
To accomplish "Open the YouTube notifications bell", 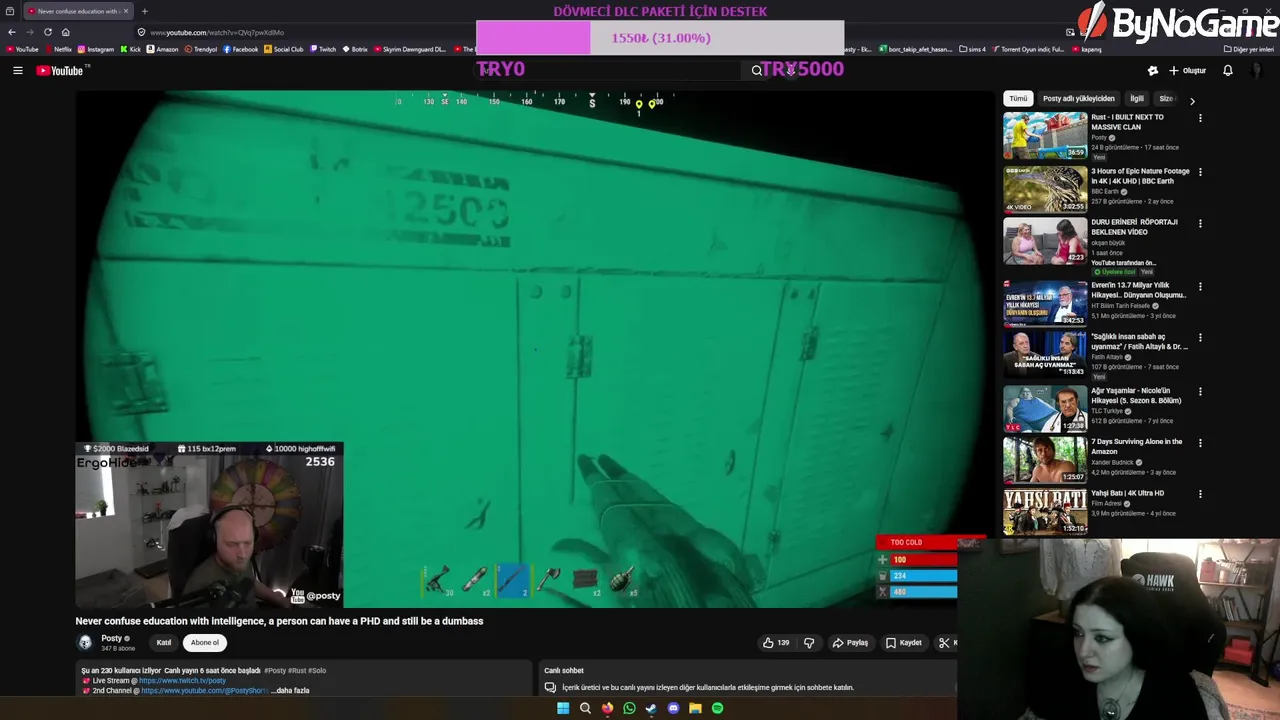I will [x=1228, y=70].
